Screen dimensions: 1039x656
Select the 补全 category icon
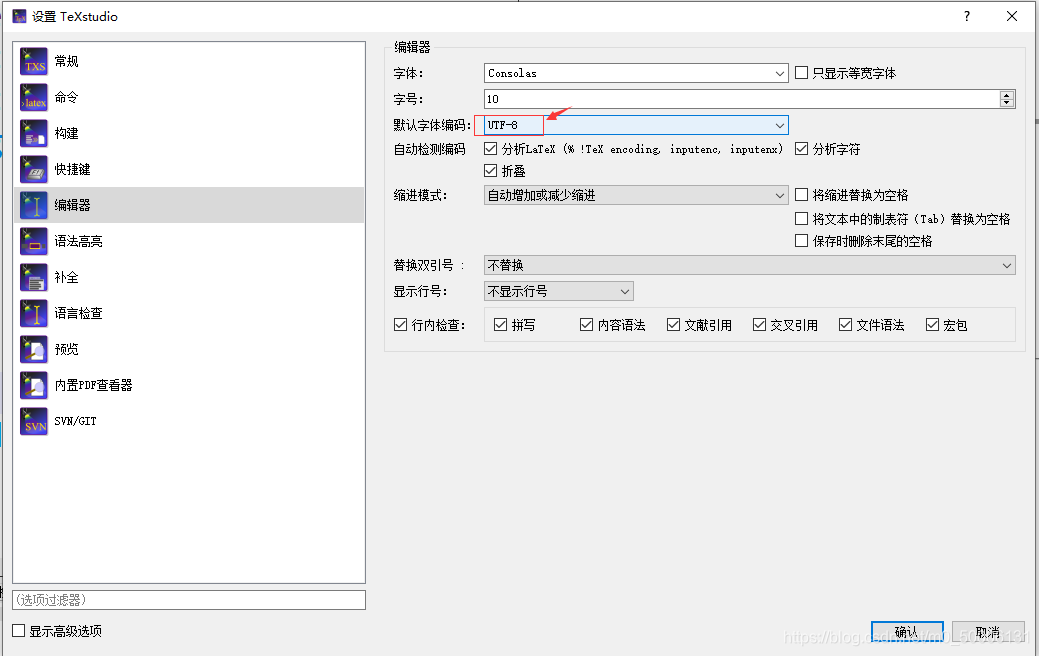(34, 277)
